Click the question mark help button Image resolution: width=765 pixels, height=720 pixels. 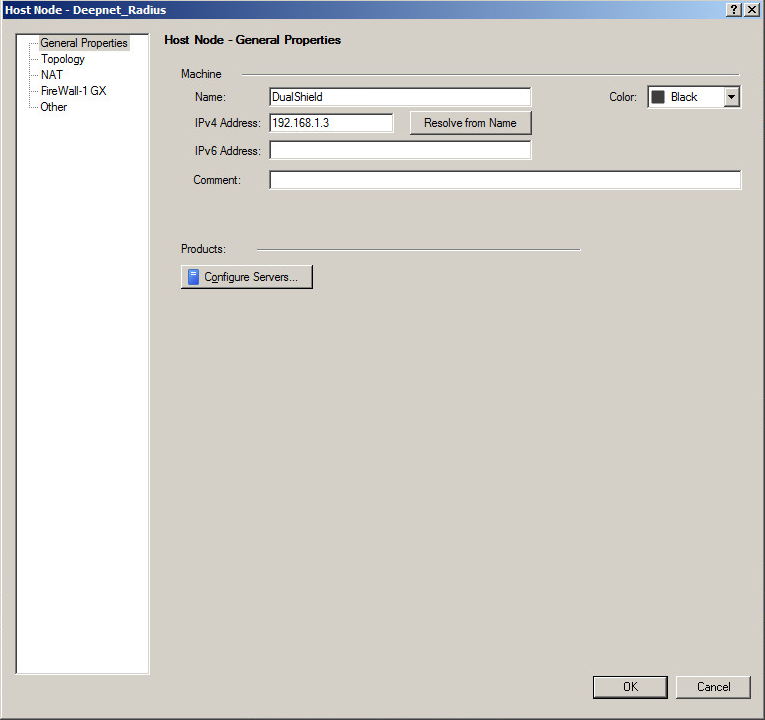(x=734, y=9)
